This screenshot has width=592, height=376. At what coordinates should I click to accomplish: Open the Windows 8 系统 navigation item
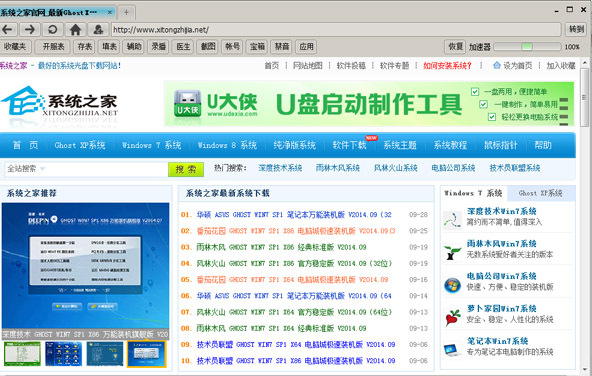(x=227, y=145)
